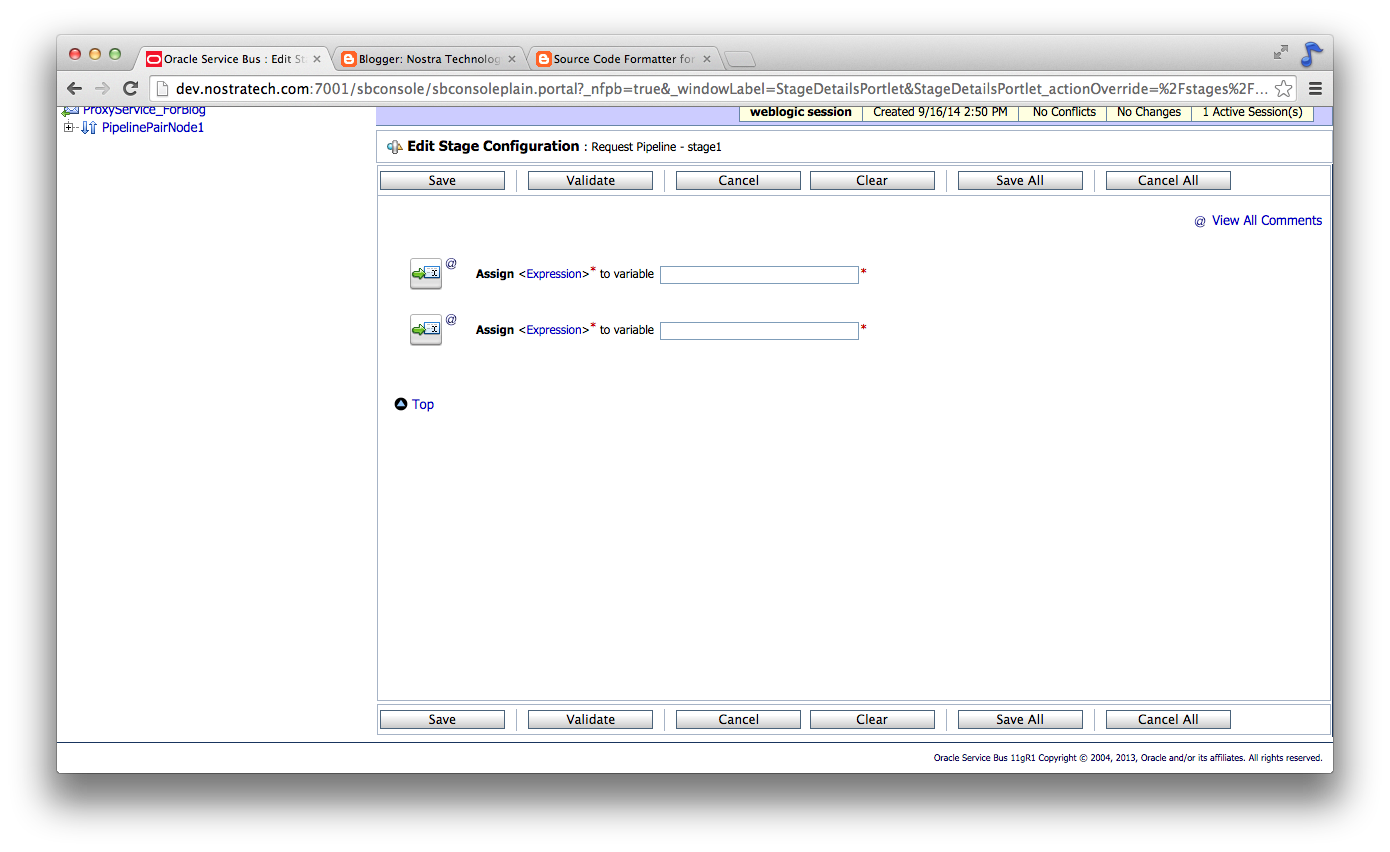This screenshot has height=852, width=1390.
Task: Open a new browser tab
Action: (740, 59)
